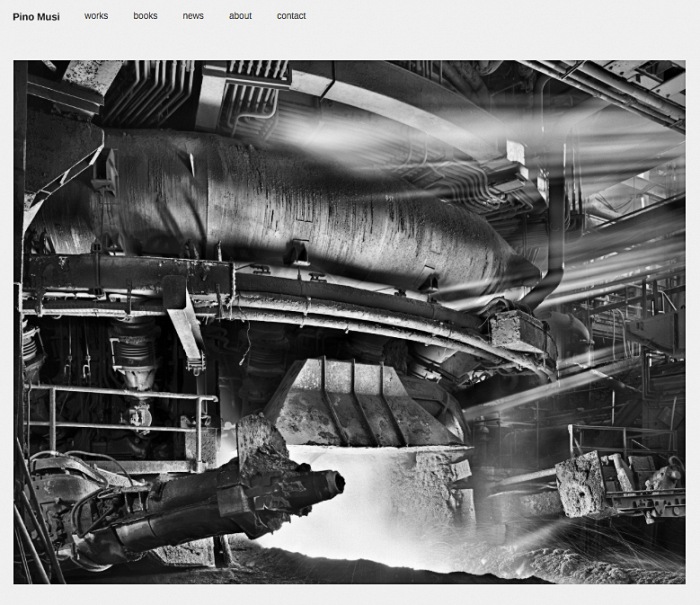Click the black-and-white steel furnace photograph

click(350, 322)
